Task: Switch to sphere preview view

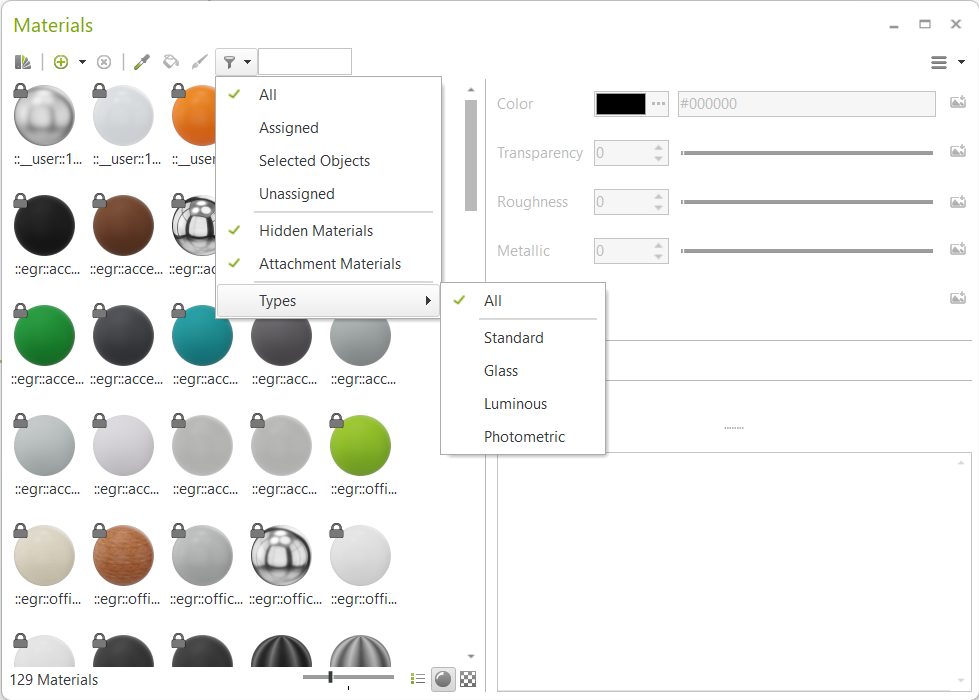Action: pos(442,679)
